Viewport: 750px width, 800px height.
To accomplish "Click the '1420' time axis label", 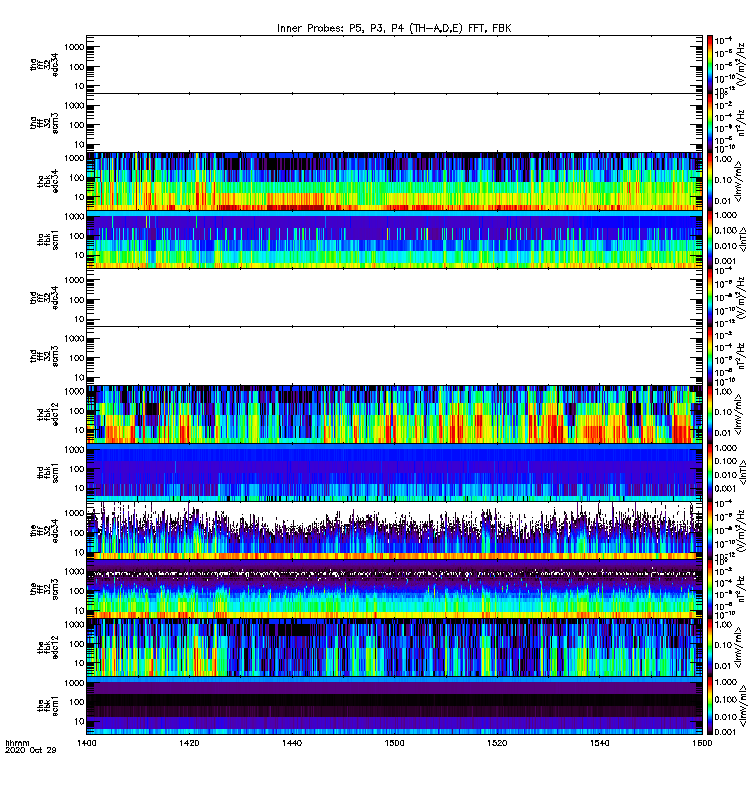I will tap(189, 743).
